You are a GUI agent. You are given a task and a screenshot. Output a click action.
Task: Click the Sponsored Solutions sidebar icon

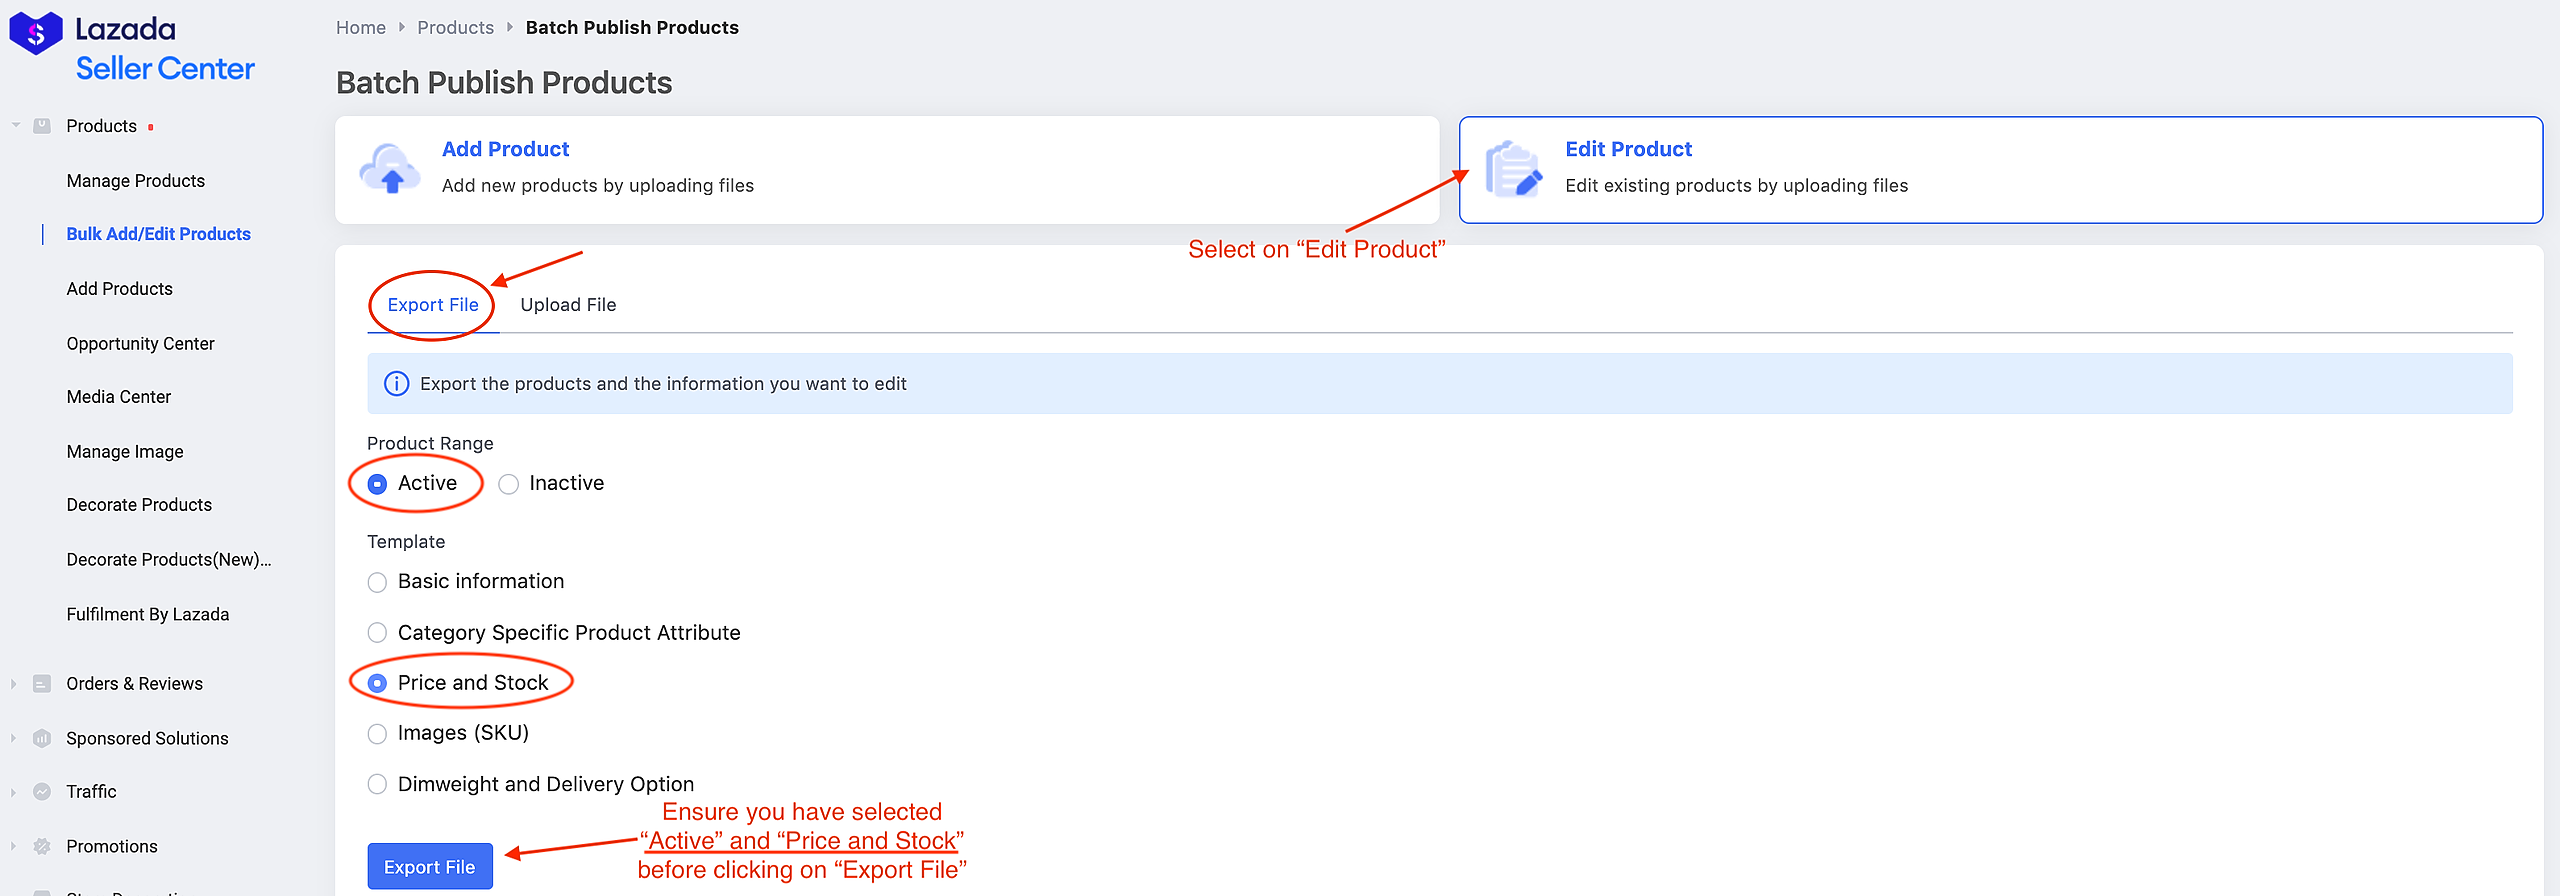42,739
